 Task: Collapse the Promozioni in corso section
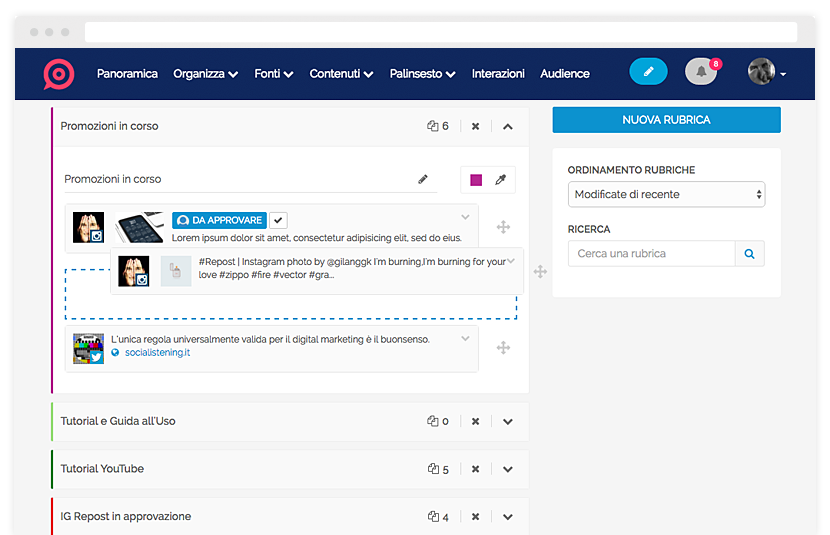(x=508, y=126)
